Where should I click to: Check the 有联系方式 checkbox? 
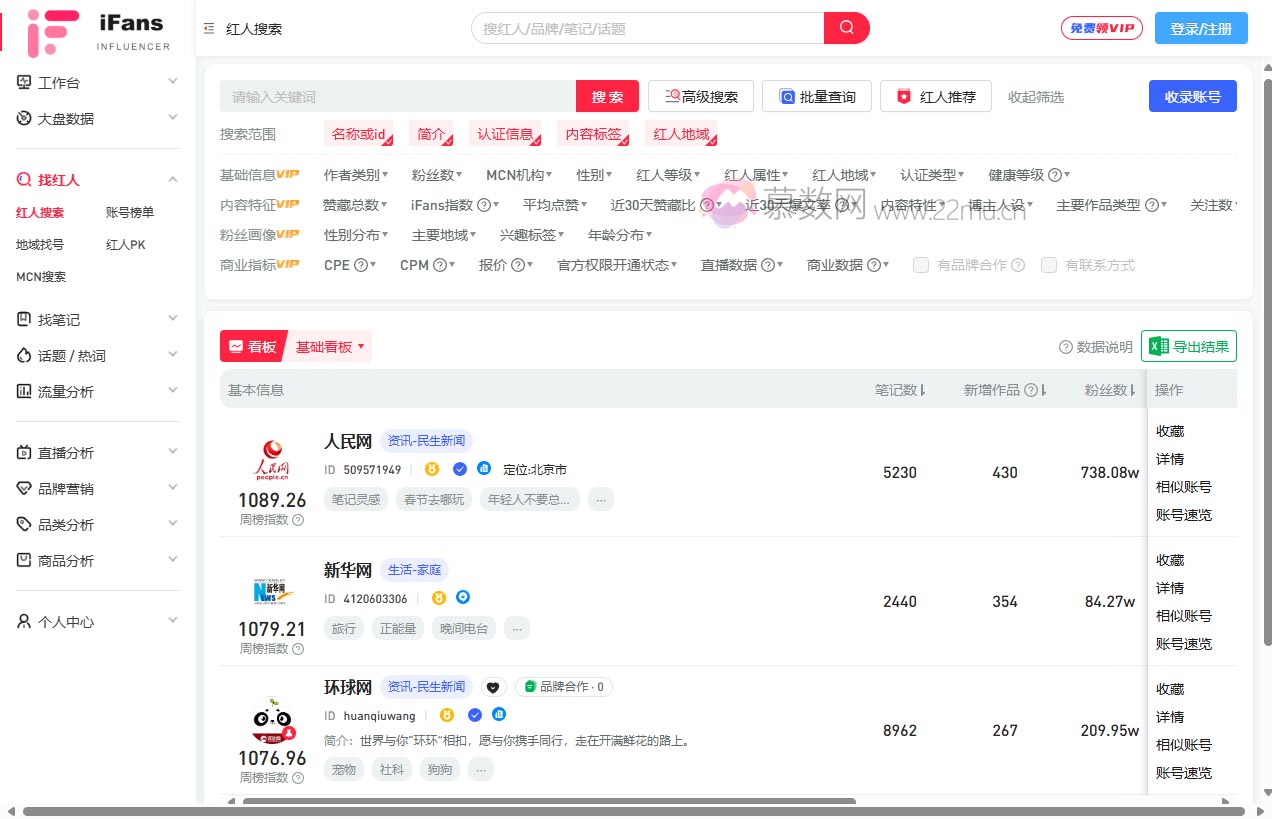1048,265
